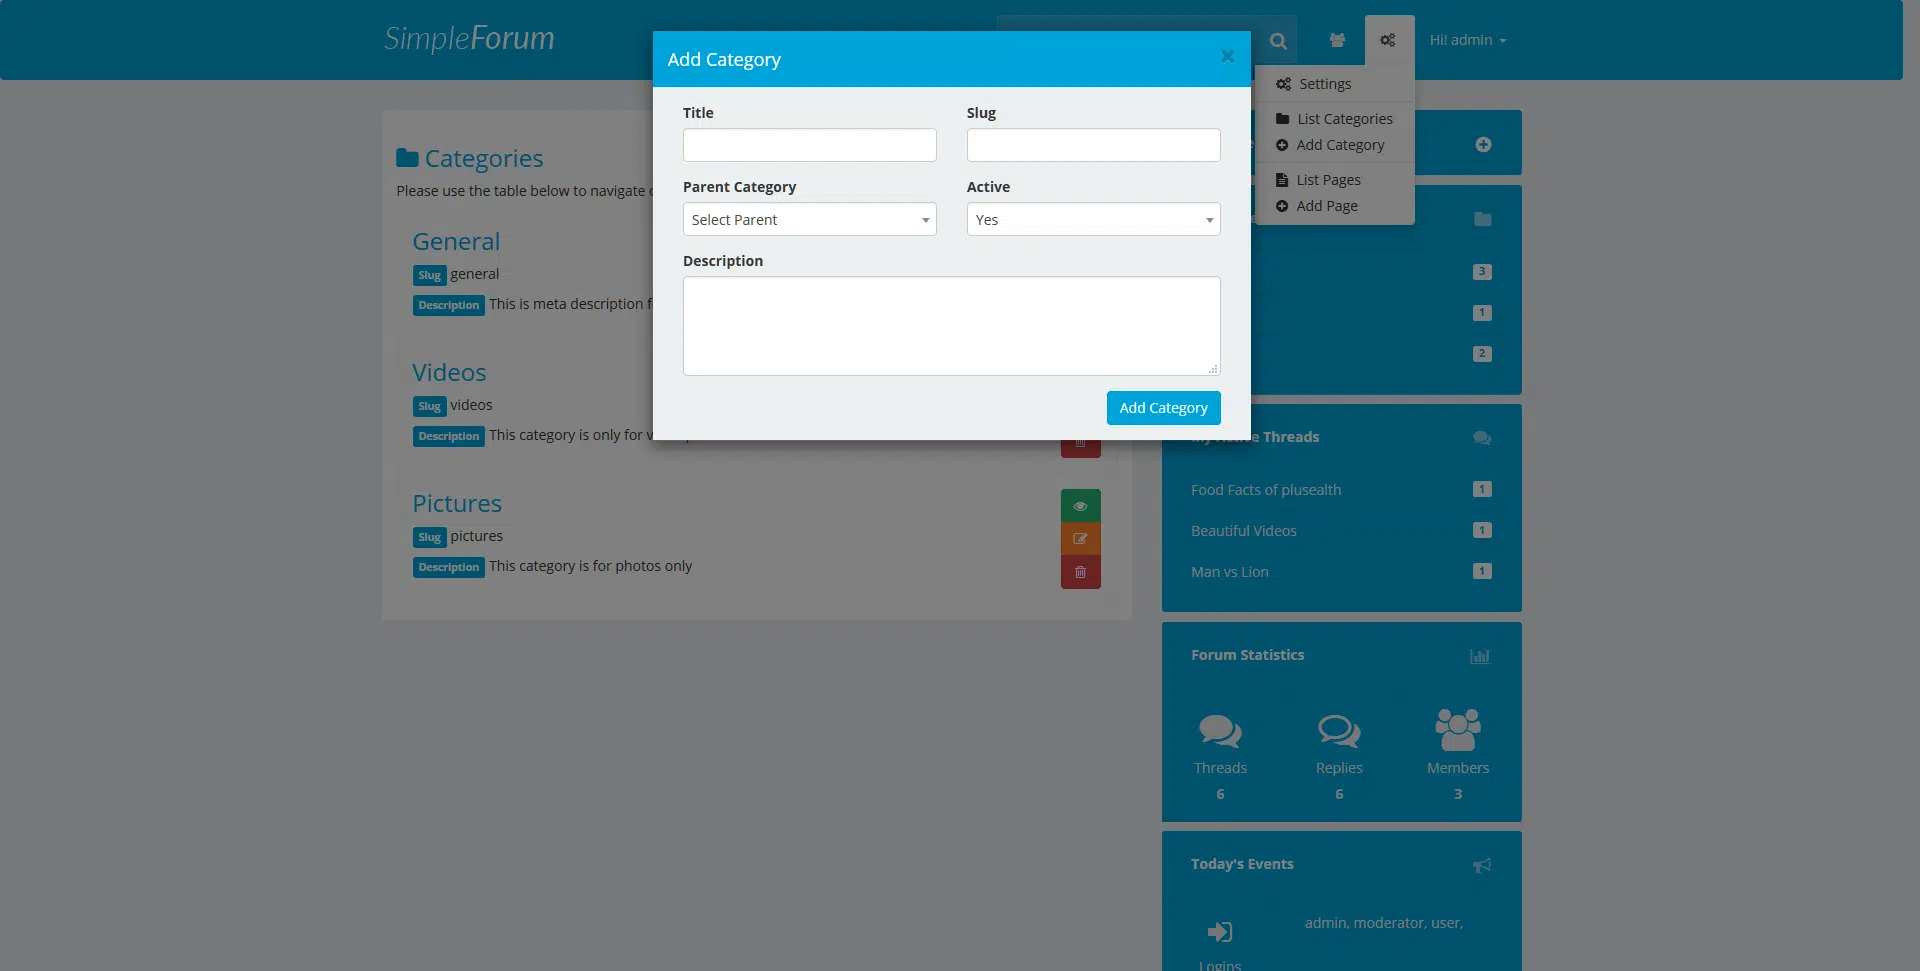Click the plus circle icon in sidebar panel
The image size is (1920, 971).
1483,145
